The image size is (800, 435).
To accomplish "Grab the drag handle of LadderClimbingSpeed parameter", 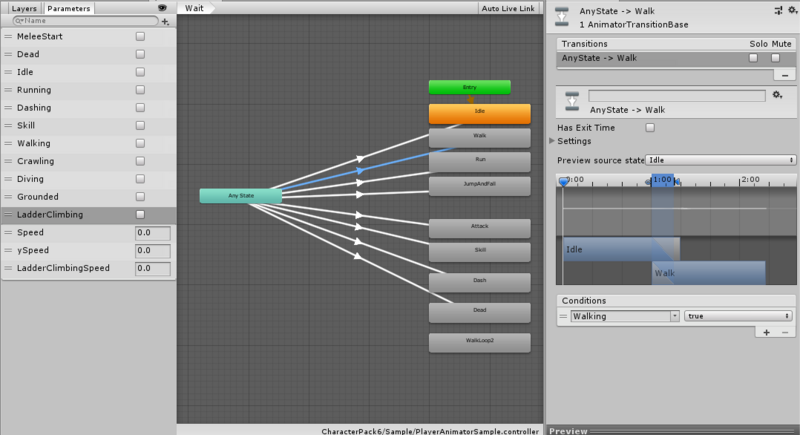I will pos(8,268).
